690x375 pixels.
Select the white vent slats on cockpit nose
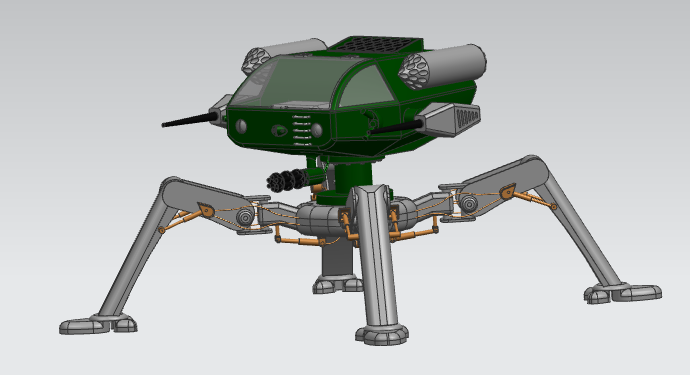click(x=302, y=130)
